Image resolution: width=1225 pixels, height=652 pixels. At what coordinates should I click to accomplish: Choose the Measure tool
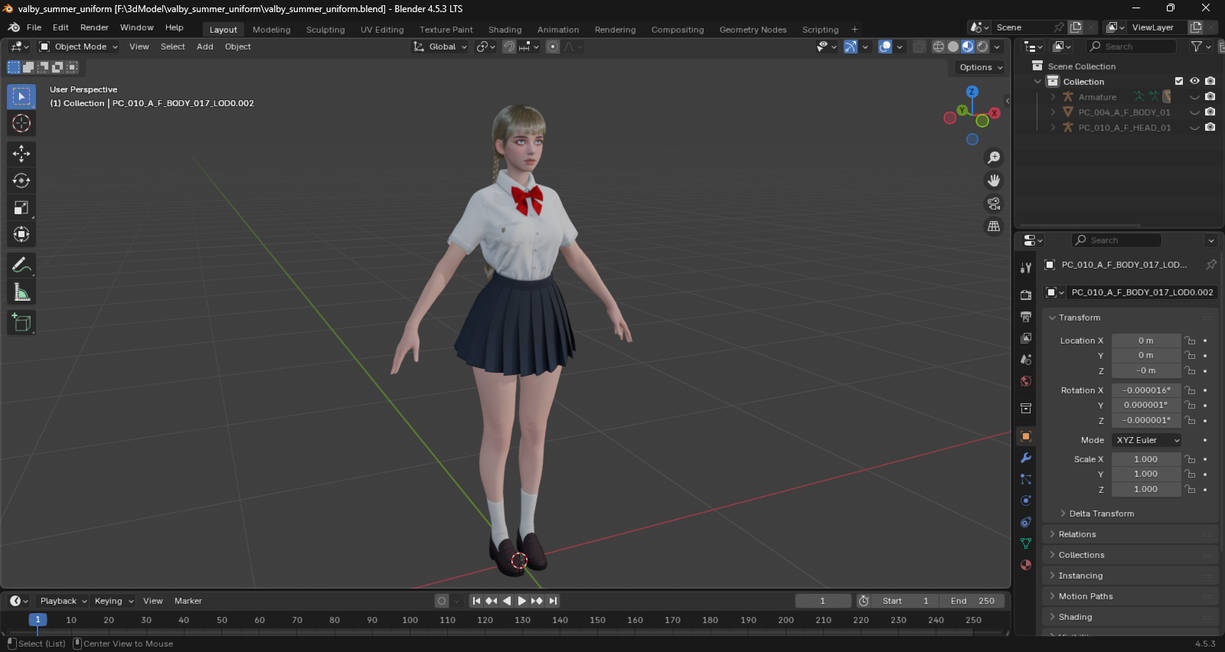point(21,292)
